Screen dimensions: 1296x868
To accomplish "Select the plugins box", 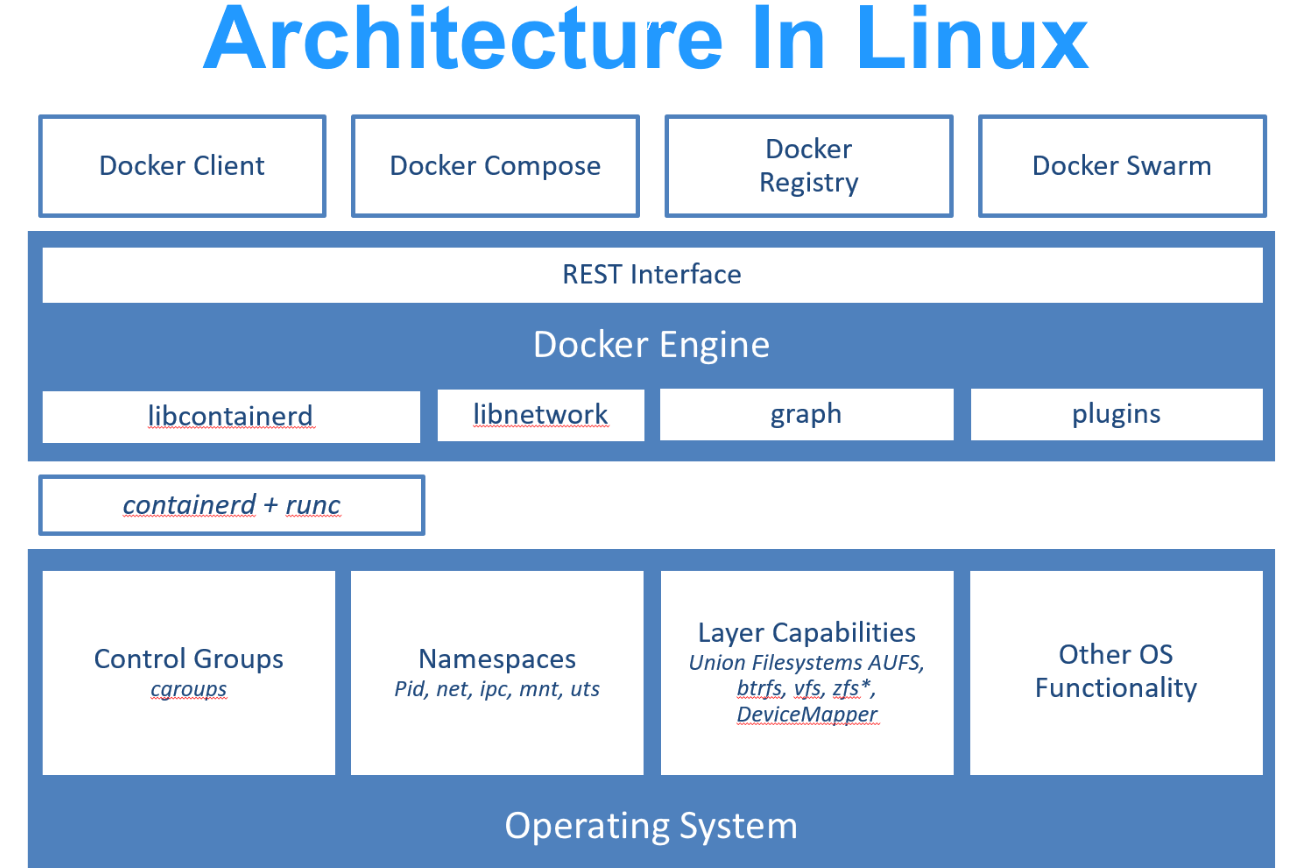I will tap(1116, 414).
